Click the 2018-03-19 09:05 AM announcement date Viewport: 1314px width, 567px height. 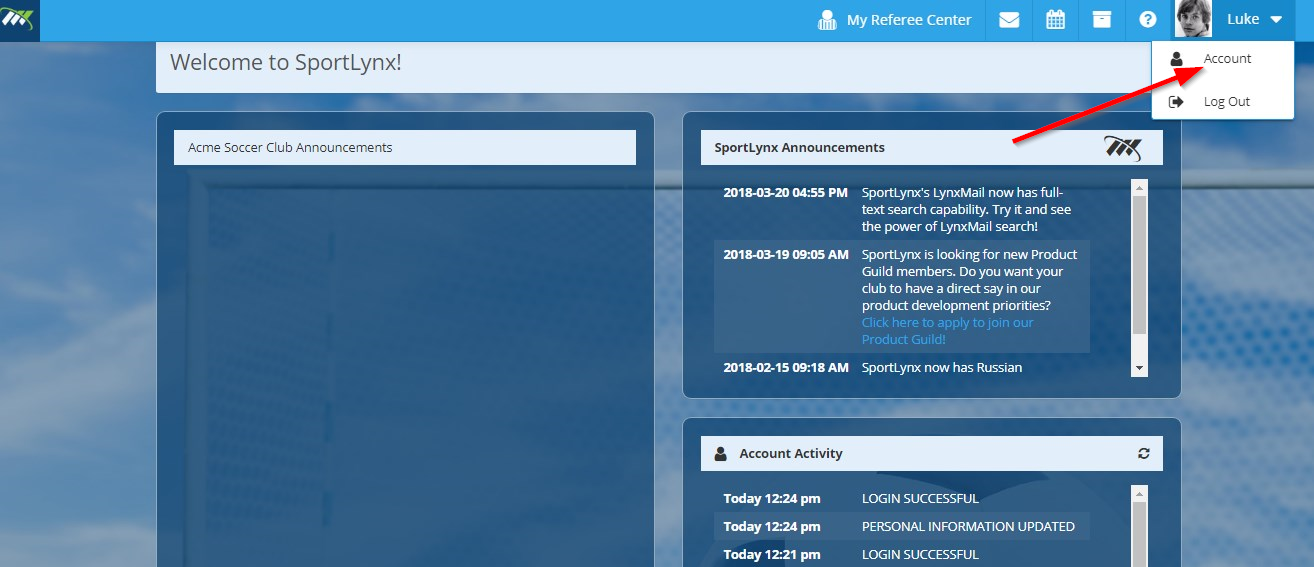coord(785,255)
